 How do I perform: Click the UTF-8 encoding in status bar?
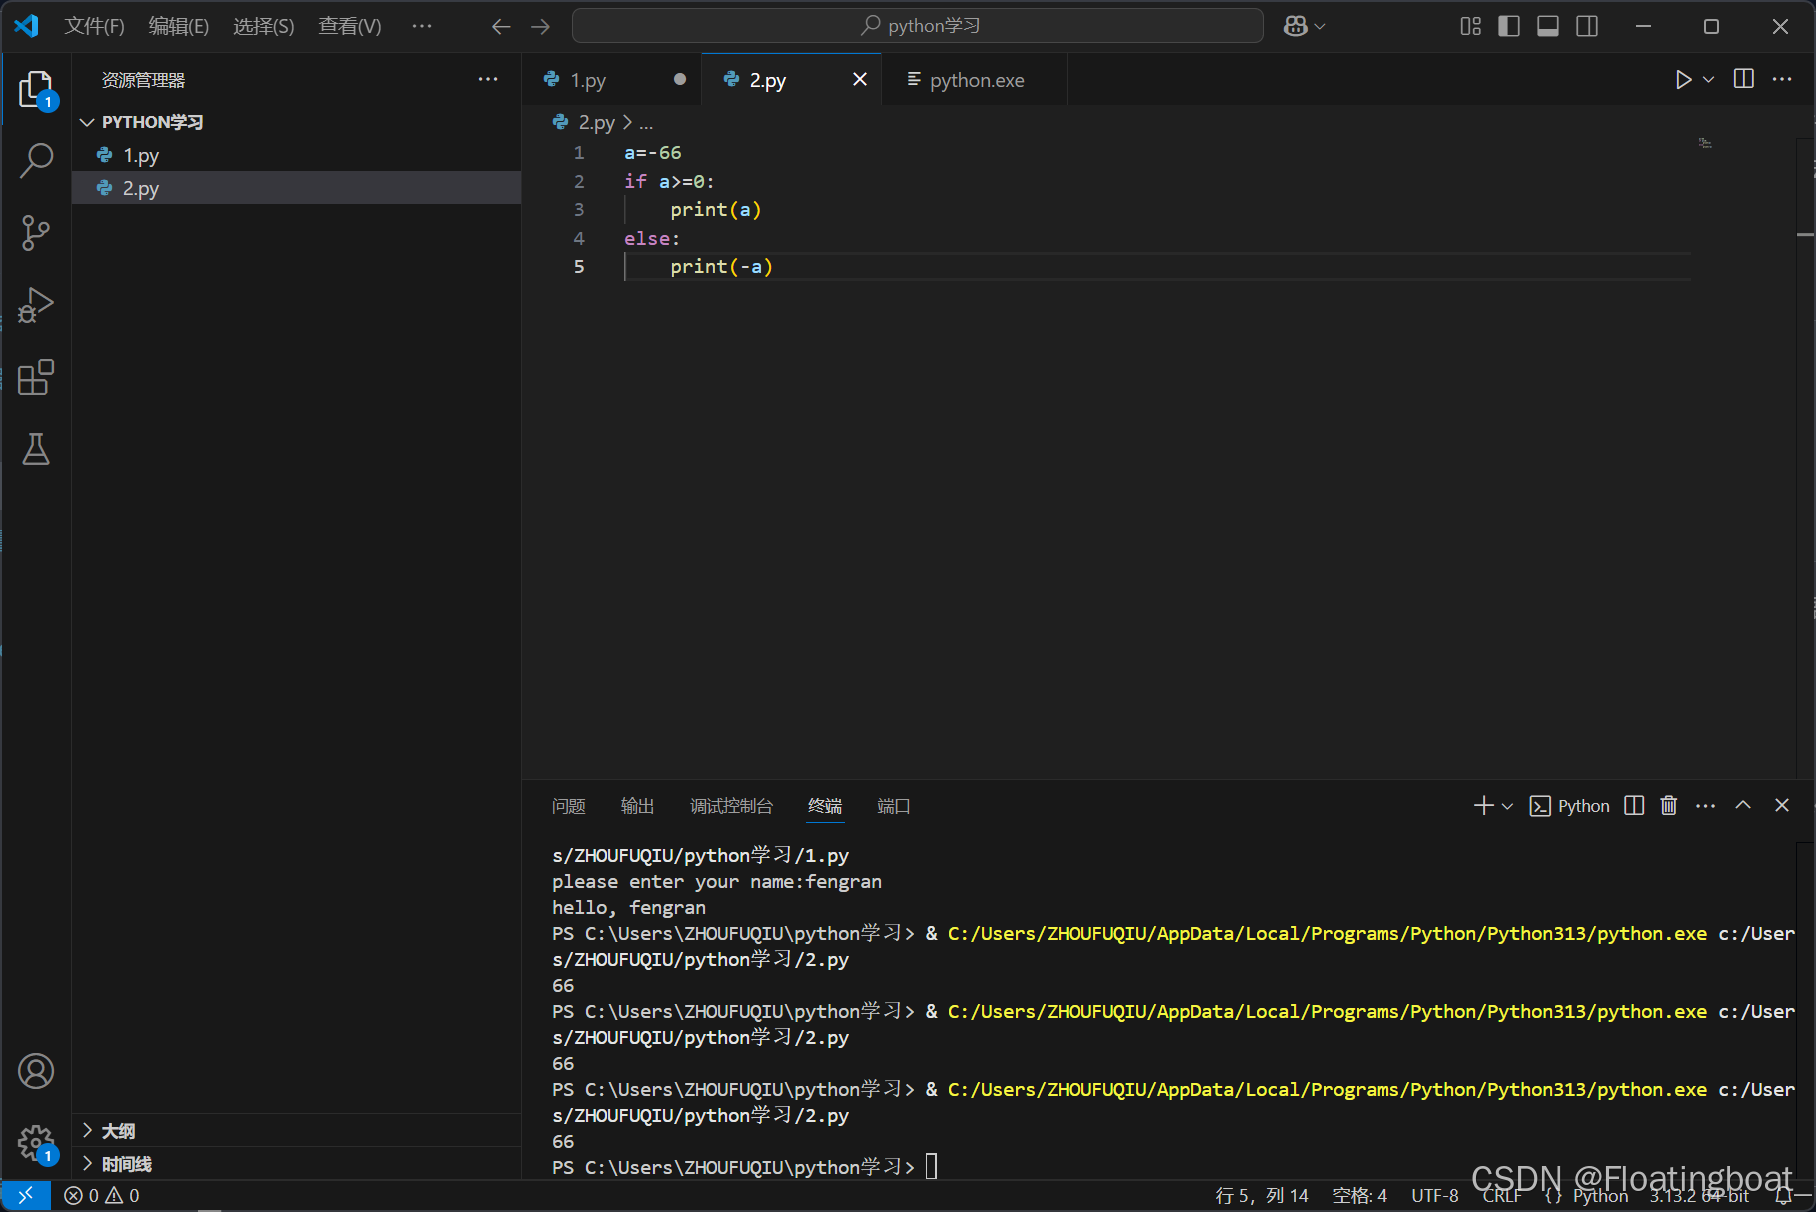pyautogui.click(x=1435, y=1195)
